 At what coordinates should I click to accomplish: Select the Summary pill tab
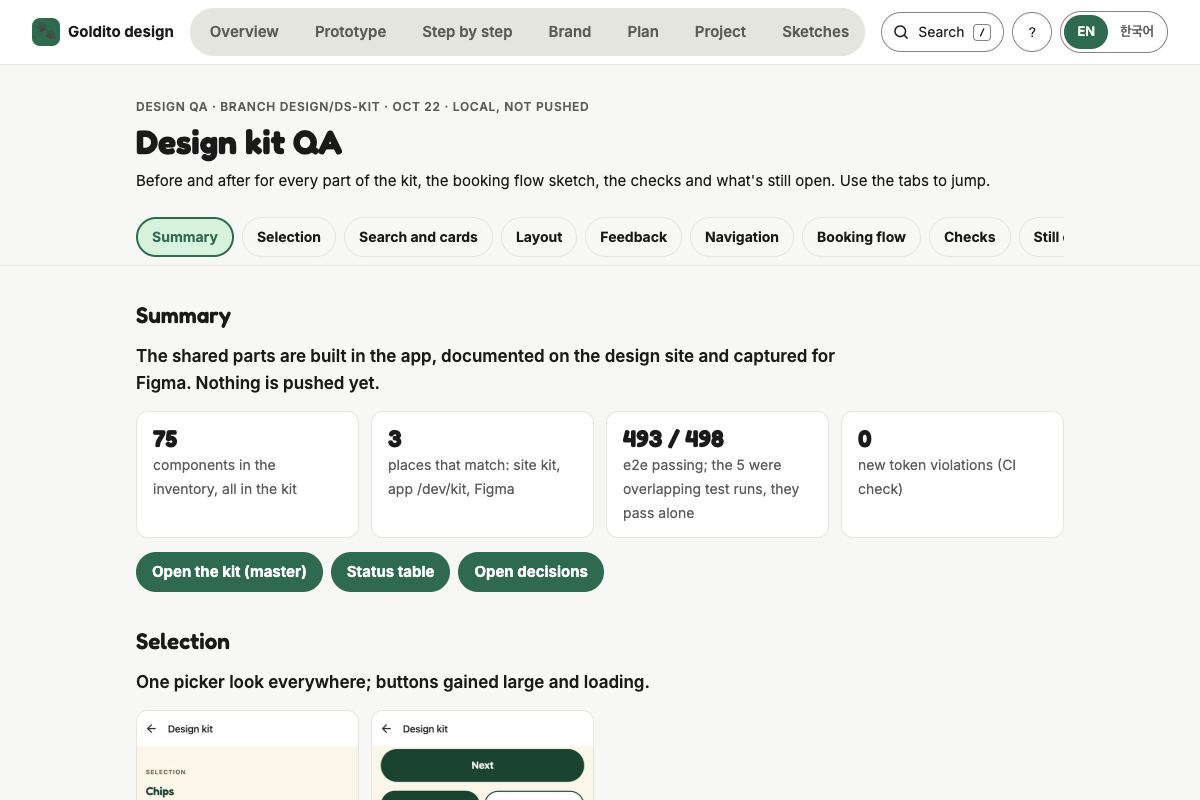185,237
